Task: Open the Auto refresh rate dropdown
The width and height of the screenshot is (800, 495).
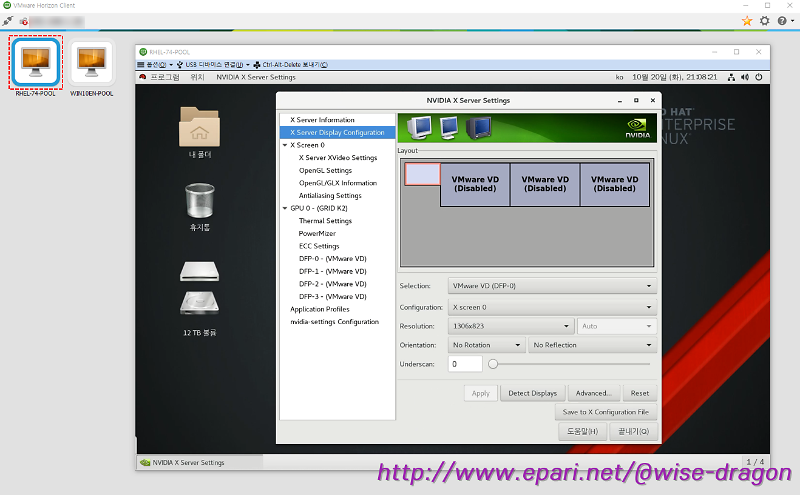Action: click(616, 326)
